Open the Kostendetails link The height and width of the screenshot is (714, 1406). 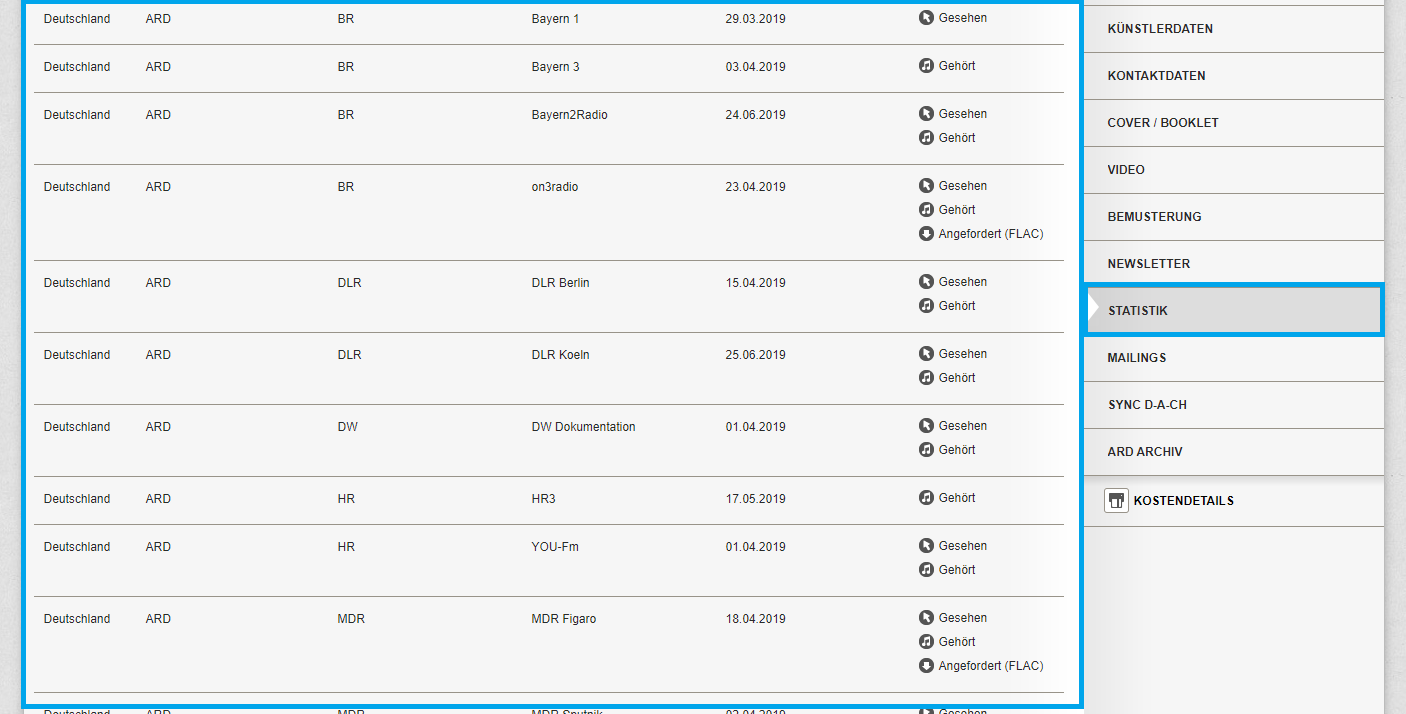(x=1183, y=501)
